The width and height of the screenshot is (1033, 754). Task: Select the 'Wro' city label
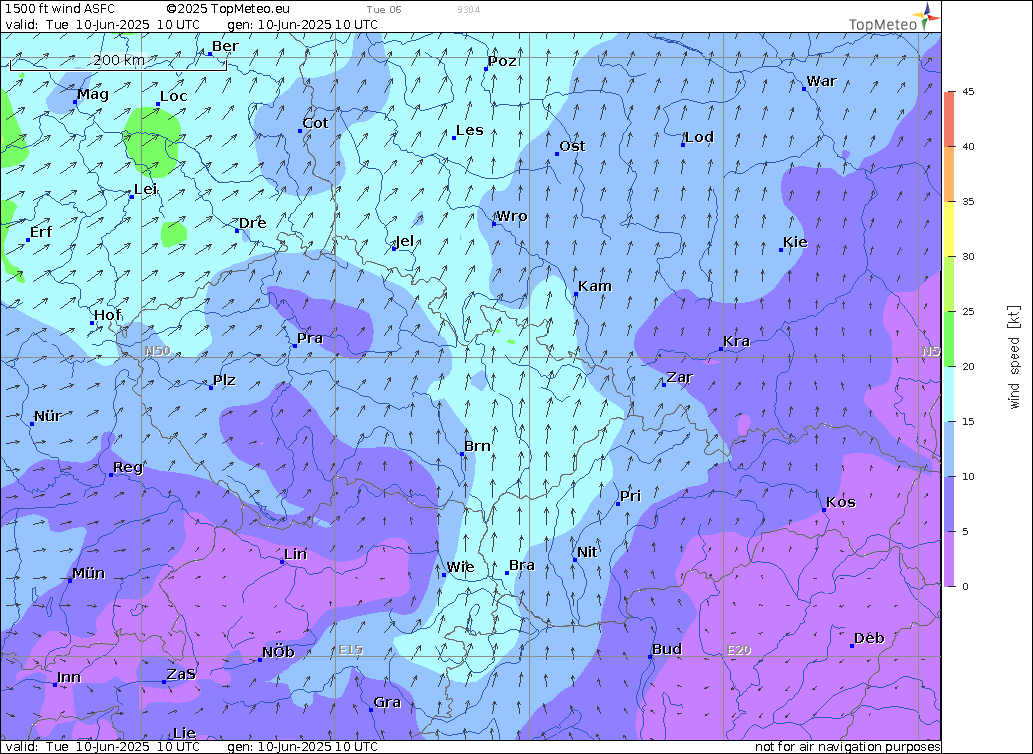pos(512,216)
